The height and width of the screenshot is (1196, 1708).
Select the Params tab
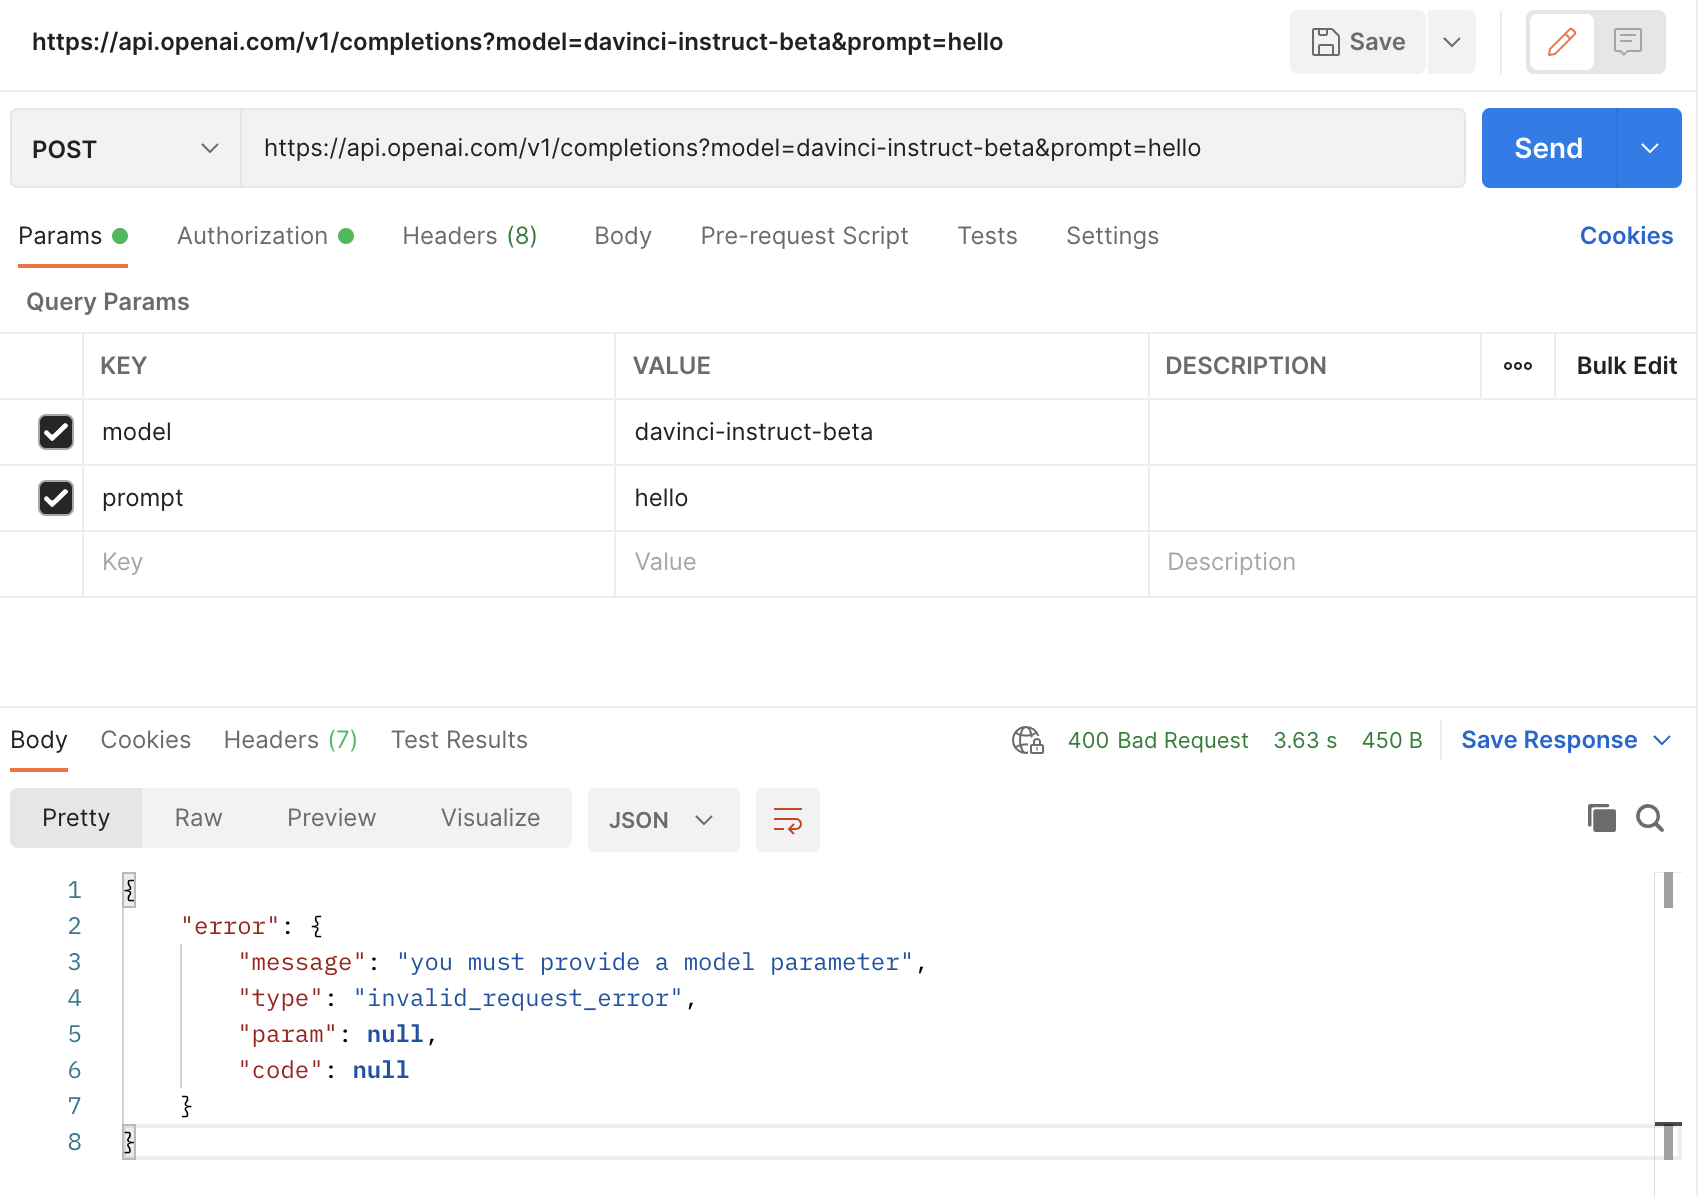pyautogui.click(x=73, y=236)
